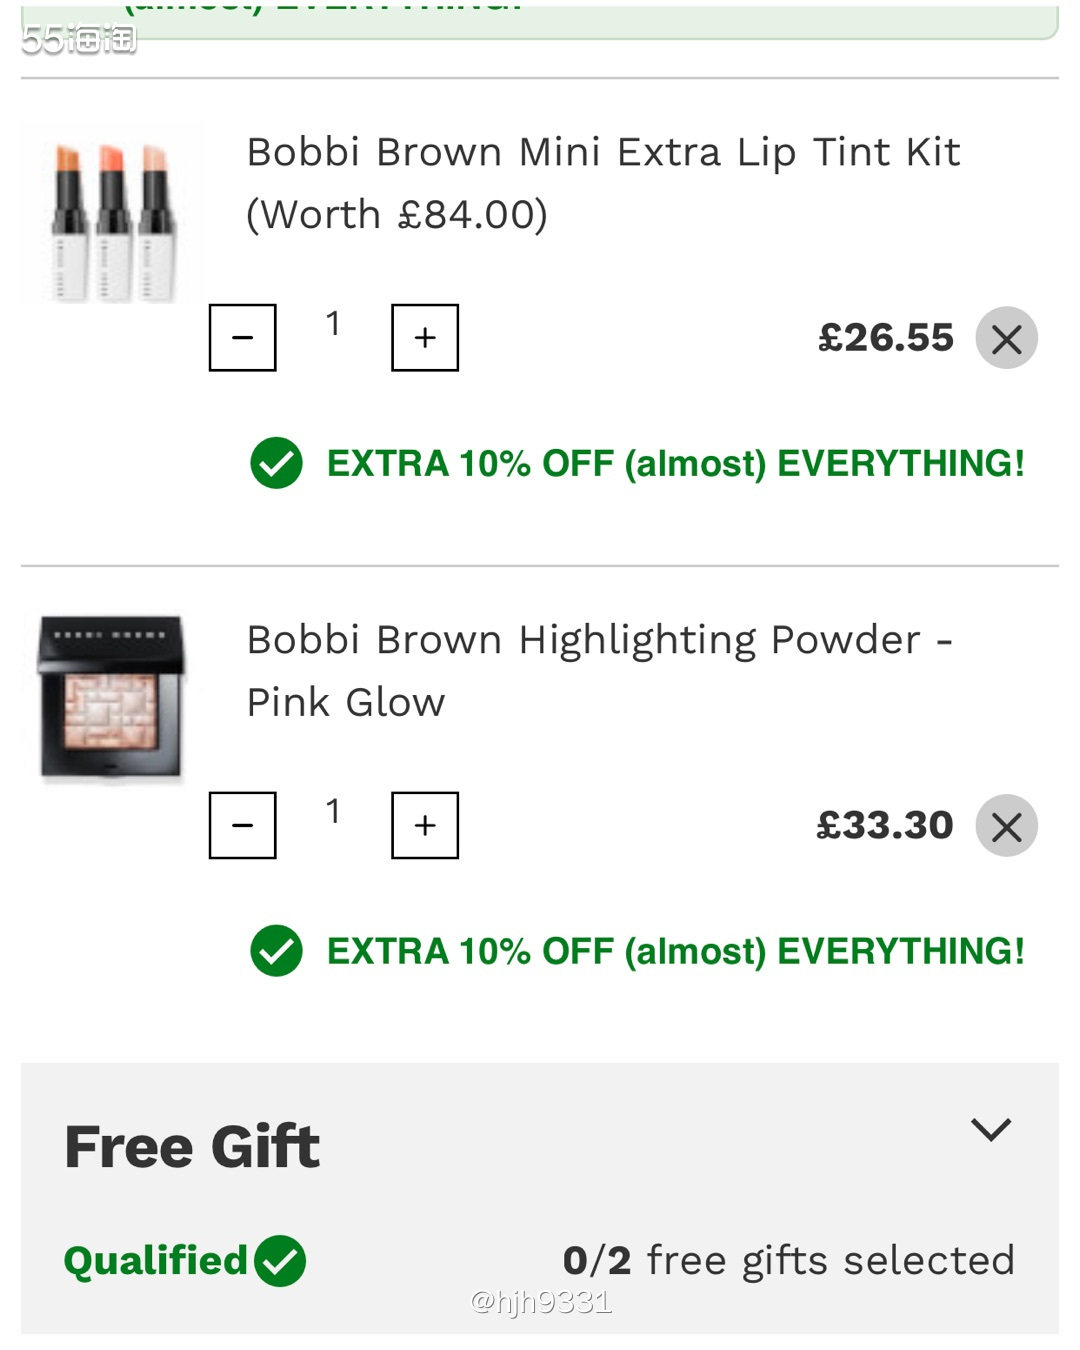Remove Highlighting Powder Pink Glow from basket
Image resolution: width=1080 pixels, height=1350 pixels.
[1006, 826]
